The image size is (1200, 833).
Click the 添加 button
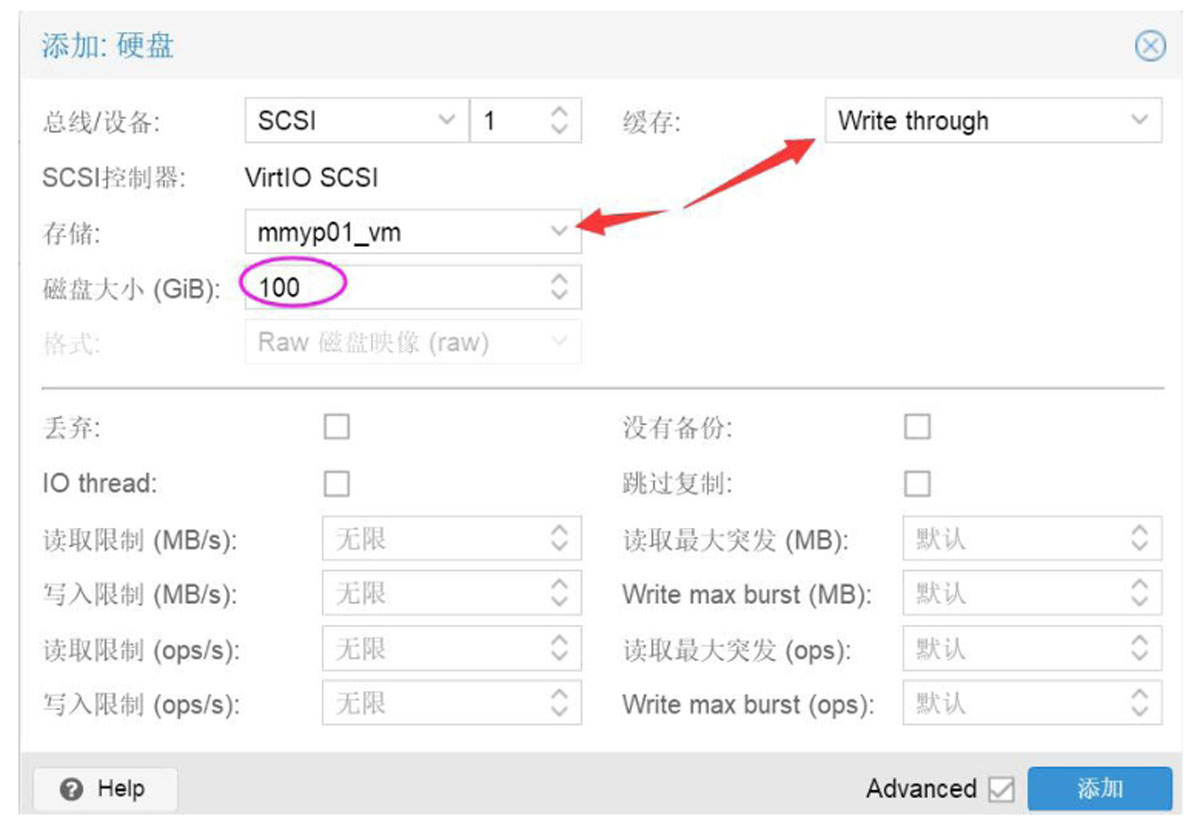tap(1099, 789)
